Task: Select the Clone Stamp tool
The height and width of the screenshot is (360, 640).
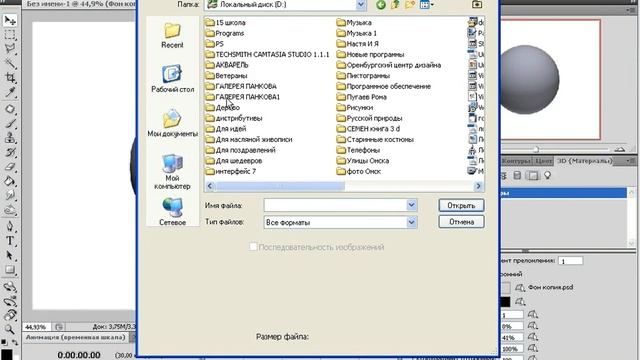Action: (x=10, y=138)
